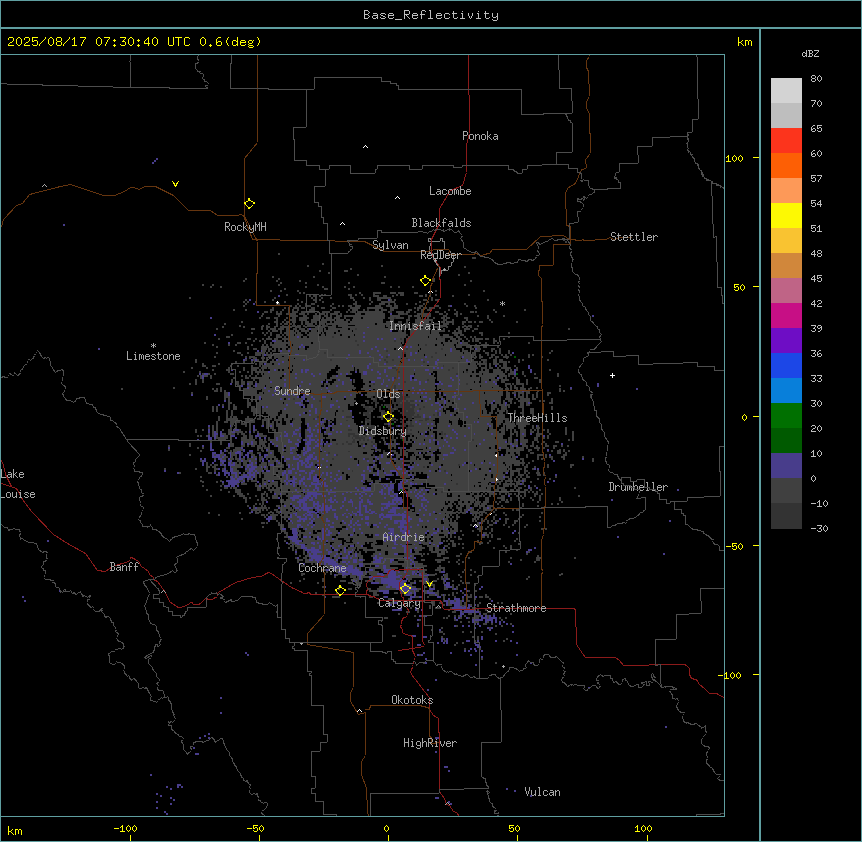Click the RedDeer city label
The width and height of the screenshot is (862, 842).
(x=440, y=255)
